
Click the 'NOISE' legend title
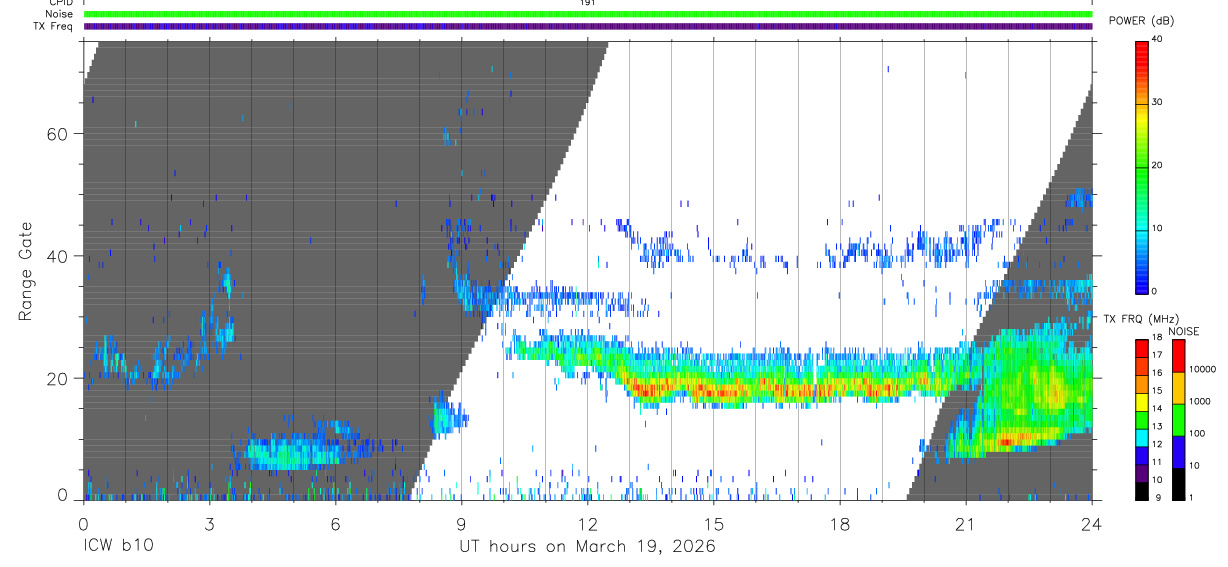[x=1184, y=331]
